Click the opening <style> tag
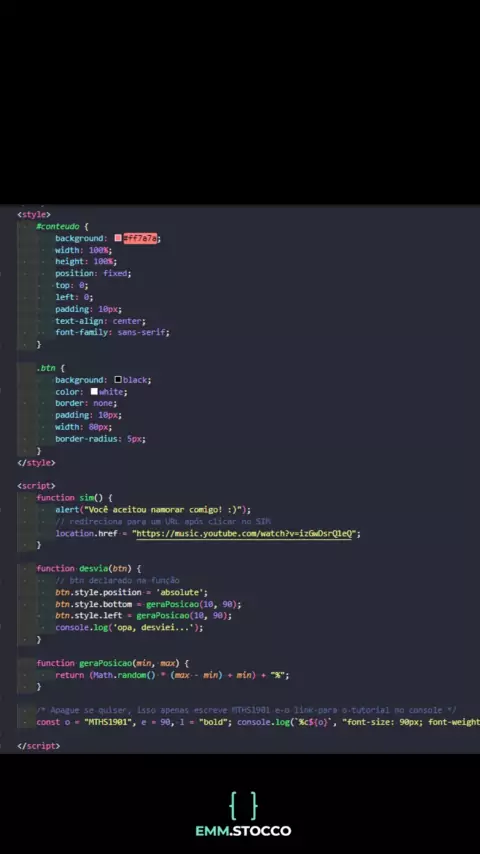Screen dimensions: 480x854 tap(34, 215)
